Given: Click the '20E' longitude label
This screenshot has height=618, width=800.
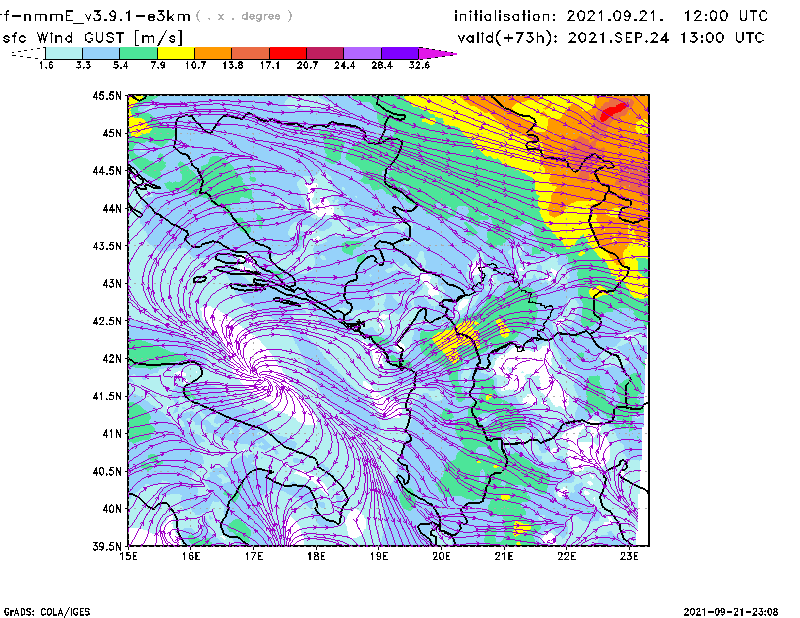Looking at the screenshot, I should pos(441,556).
